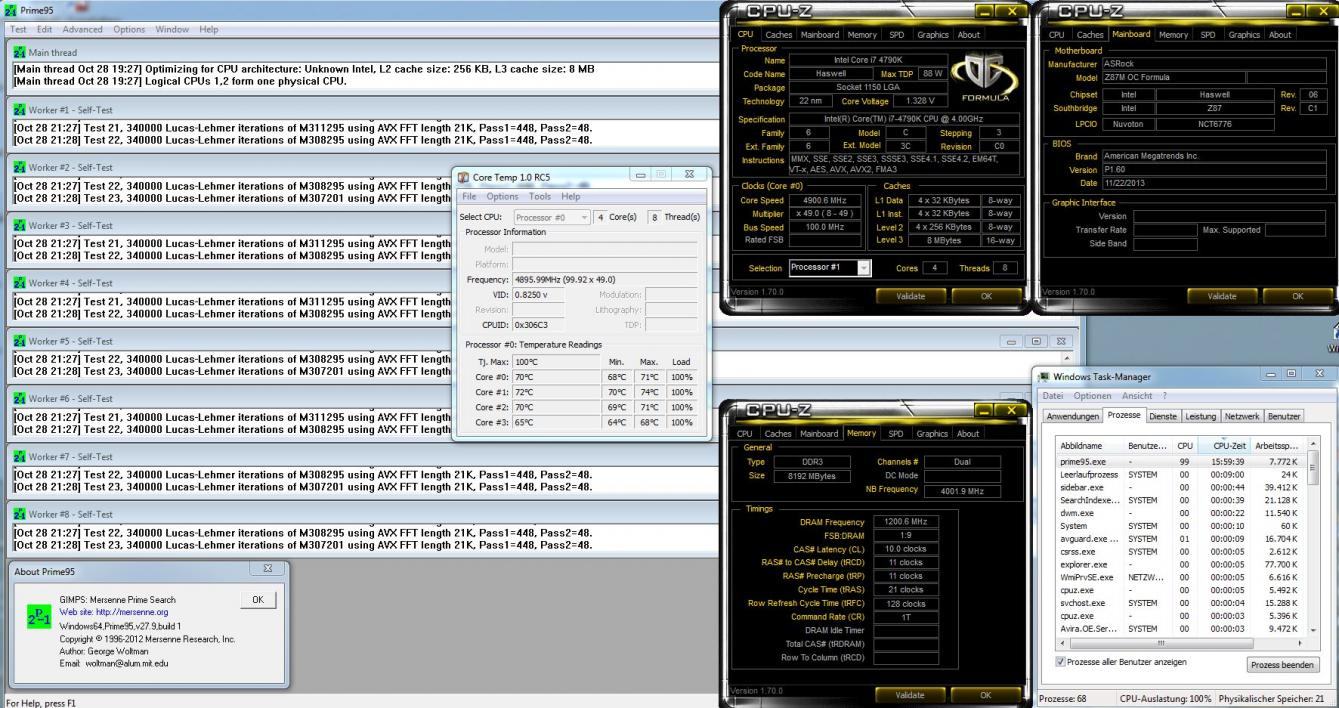Select the sidebar.exe process row
Screen dimensions: 1339x708
click(1180, 487)
